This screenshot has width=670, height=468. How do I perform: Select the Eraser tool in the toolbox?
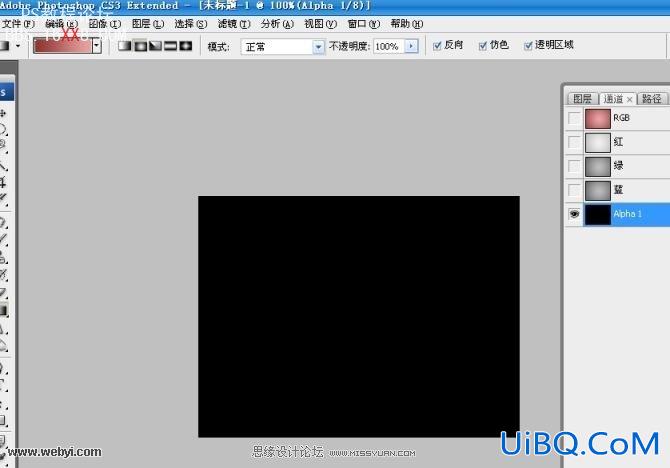tap(3, 293)
